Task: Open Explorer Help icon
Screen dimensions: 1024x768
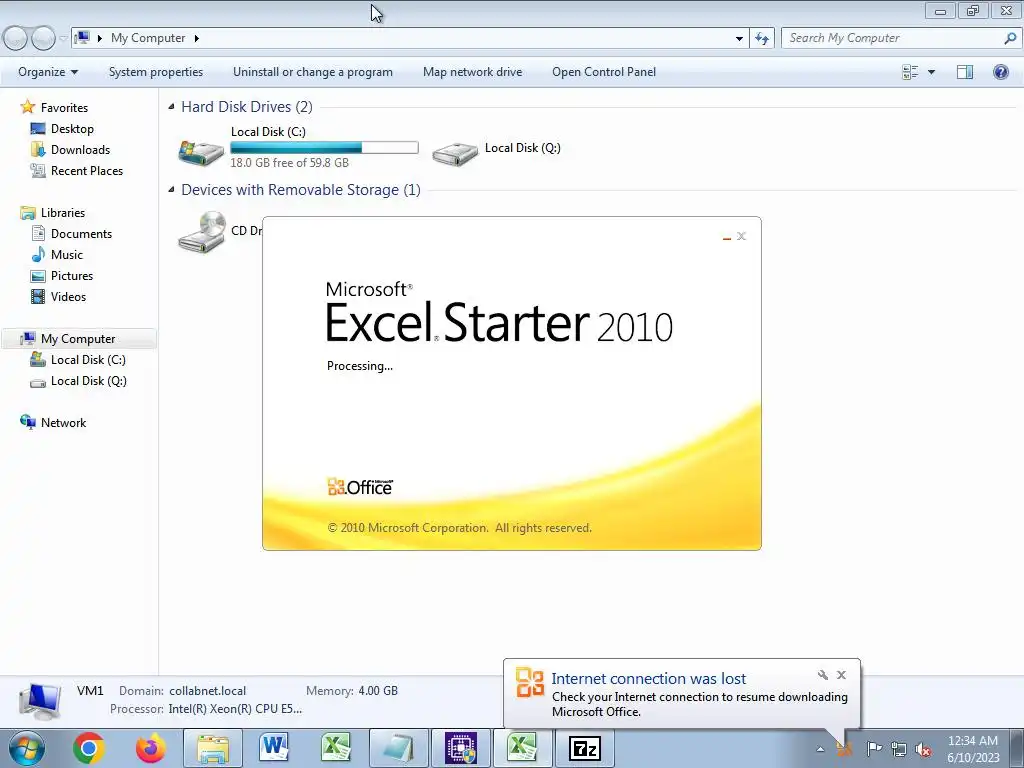Action: (1000, 72)
